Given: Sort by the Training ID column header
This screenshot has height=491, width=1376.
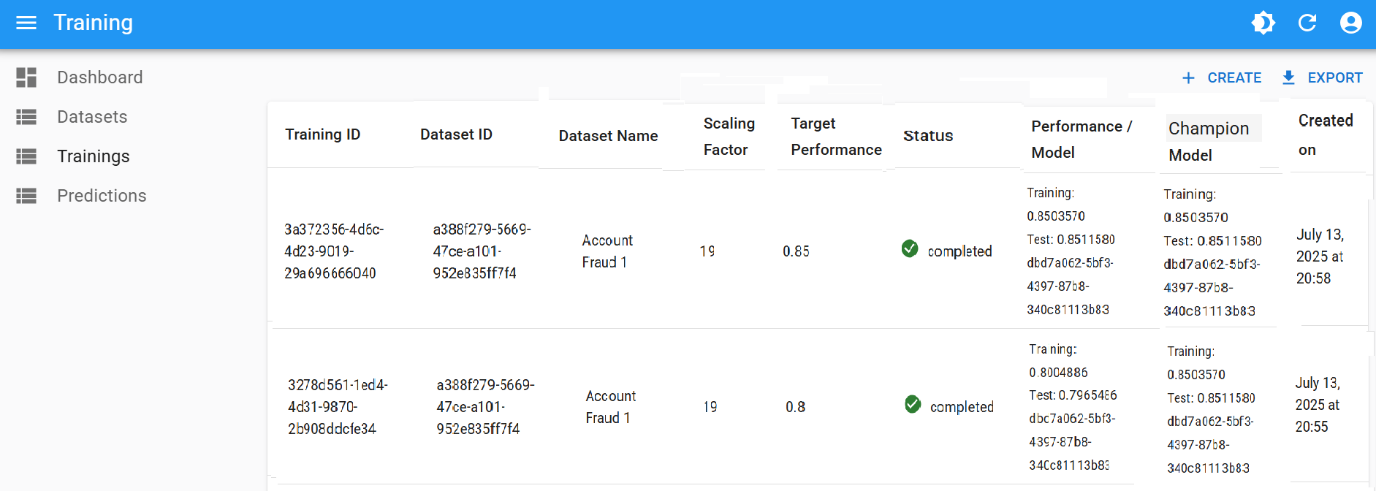Looking at the screenshot, I should (x=322, y=135).
